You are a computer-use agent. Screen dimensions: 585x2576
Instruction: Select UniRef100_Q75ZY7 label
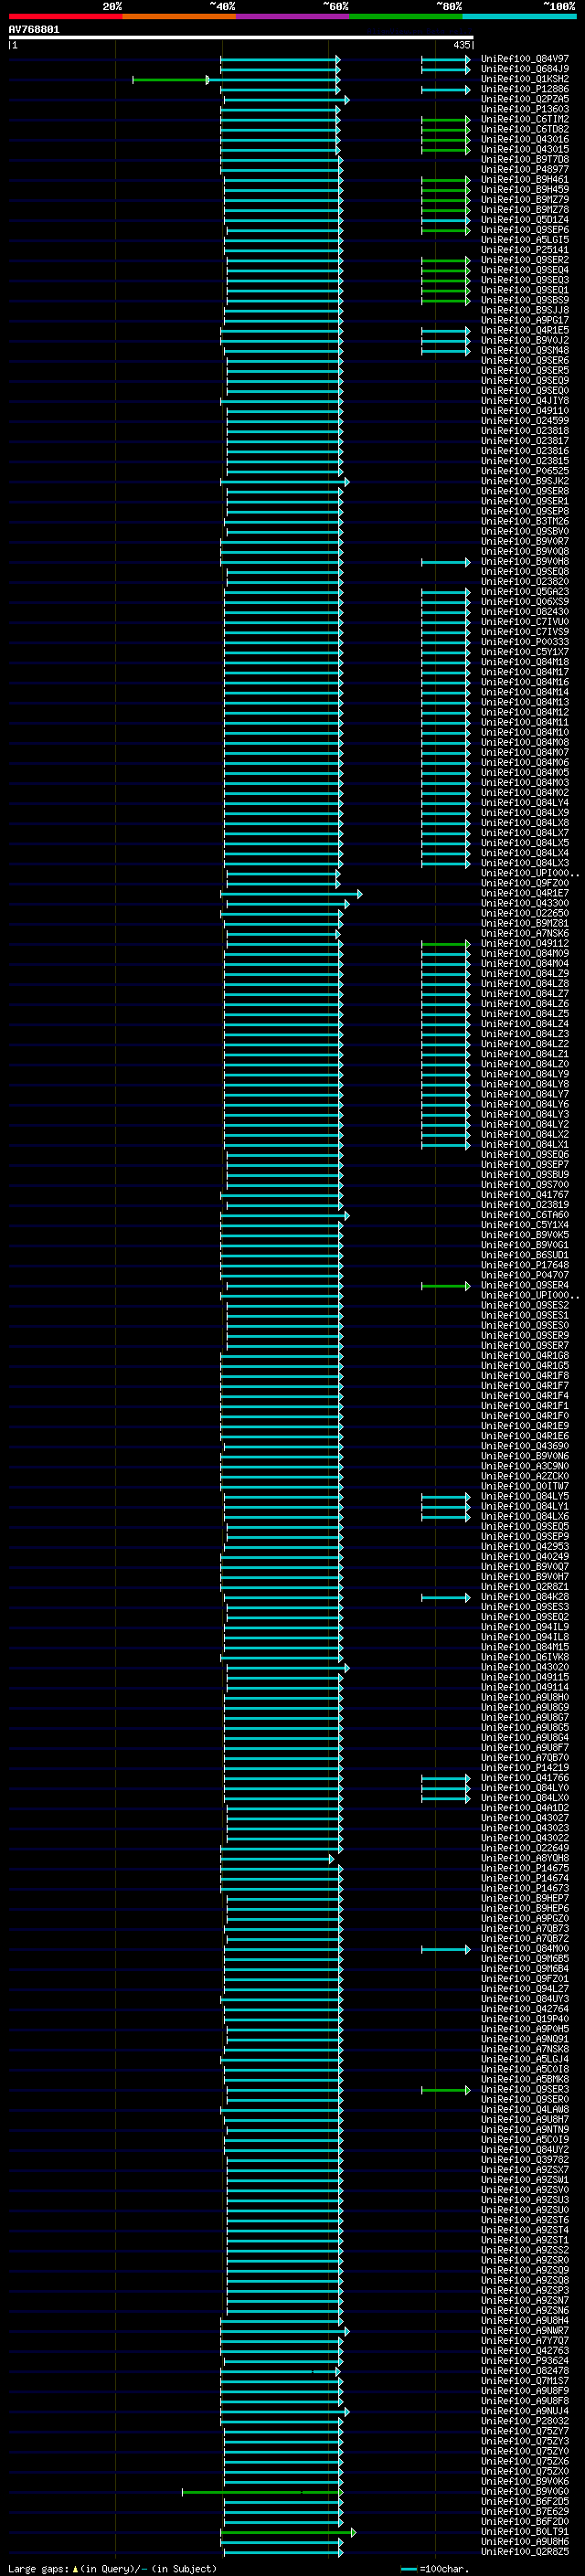point(525,2431)
